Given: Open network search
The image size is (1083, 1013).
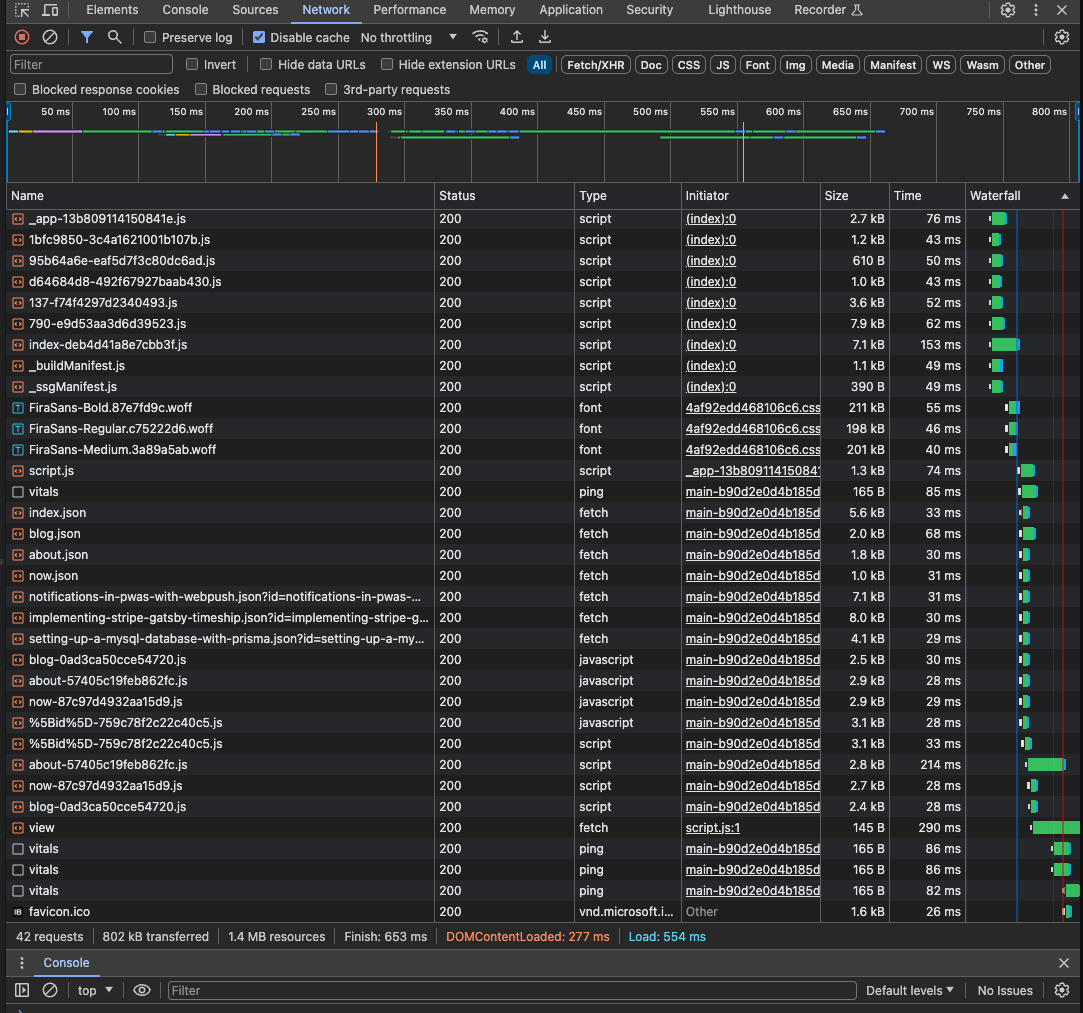Looking at the screenshot, I should click(x=114, y=37).
